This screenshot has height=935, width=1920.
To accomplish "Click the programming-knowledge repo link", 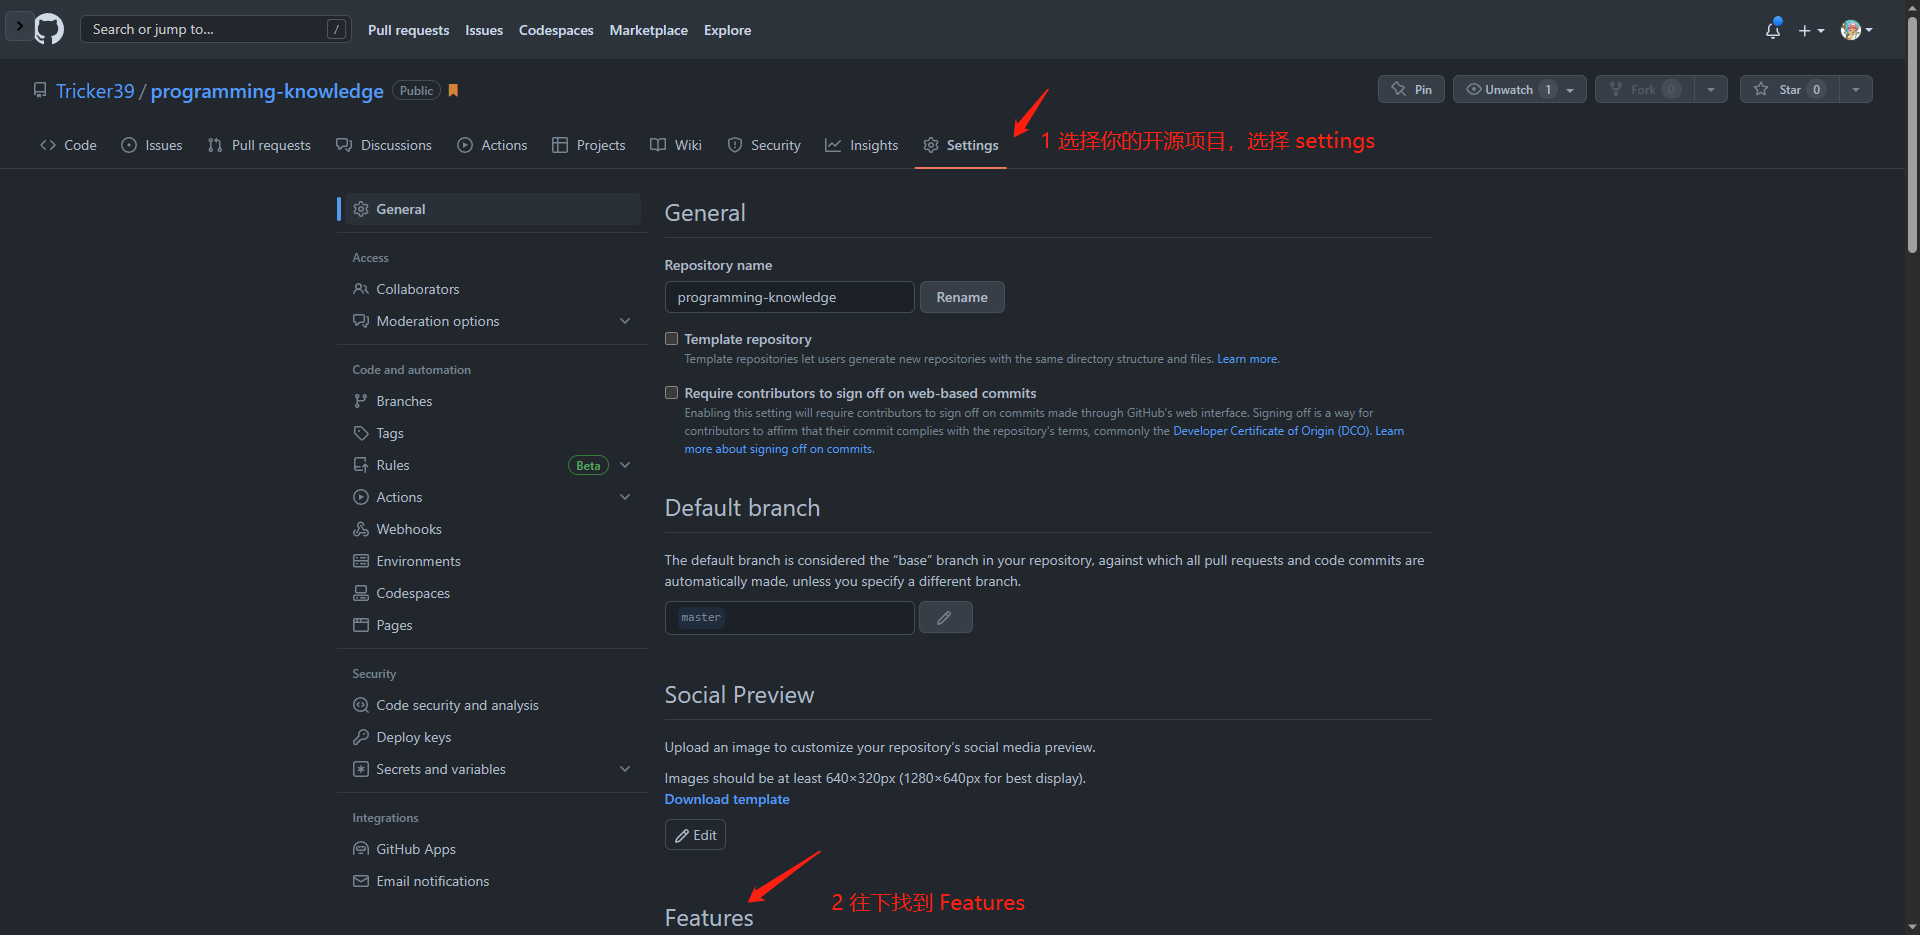I will pyautogui.click(x=267, y=91).
